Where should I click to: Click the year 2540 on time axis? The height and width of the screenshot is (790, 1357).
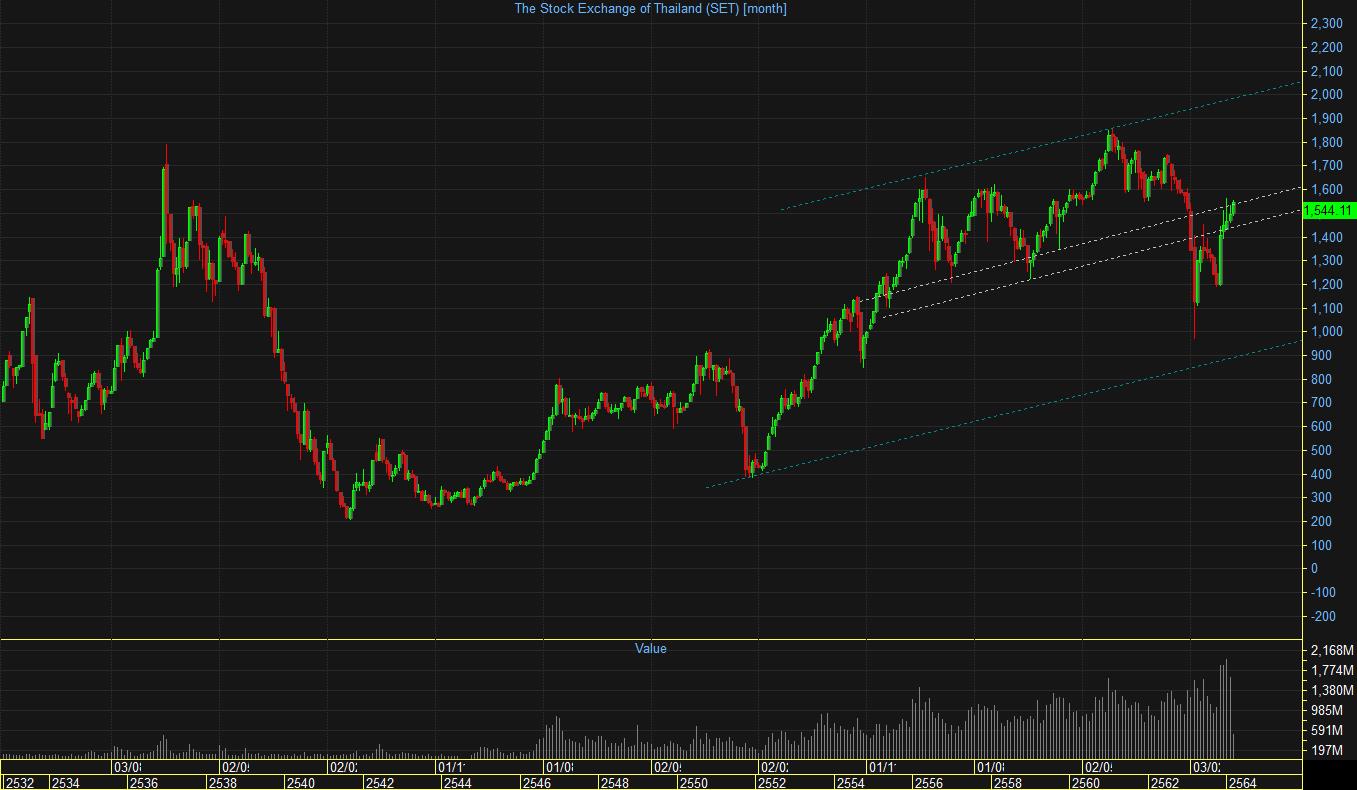[x=300, y=783]
